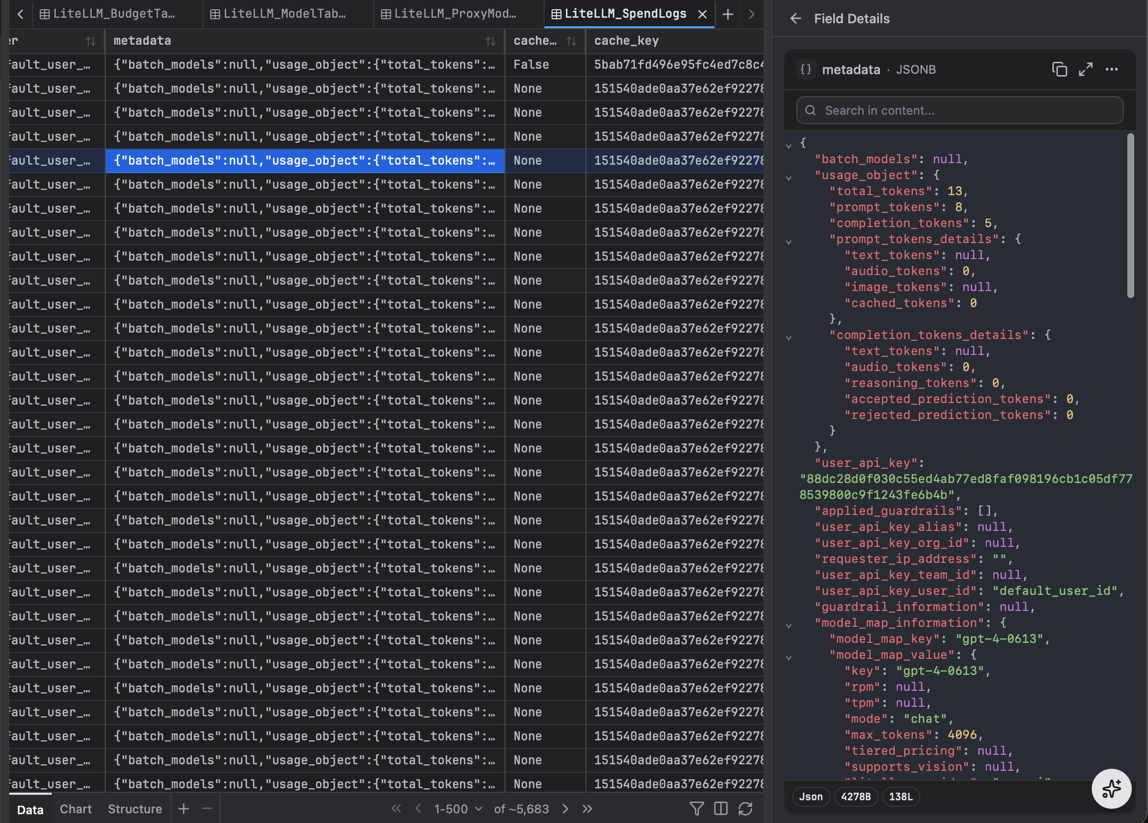The width and height of the screenshot is (1148, 823).
Task: Select the Data view tab
Action: (x=30, y=809)
